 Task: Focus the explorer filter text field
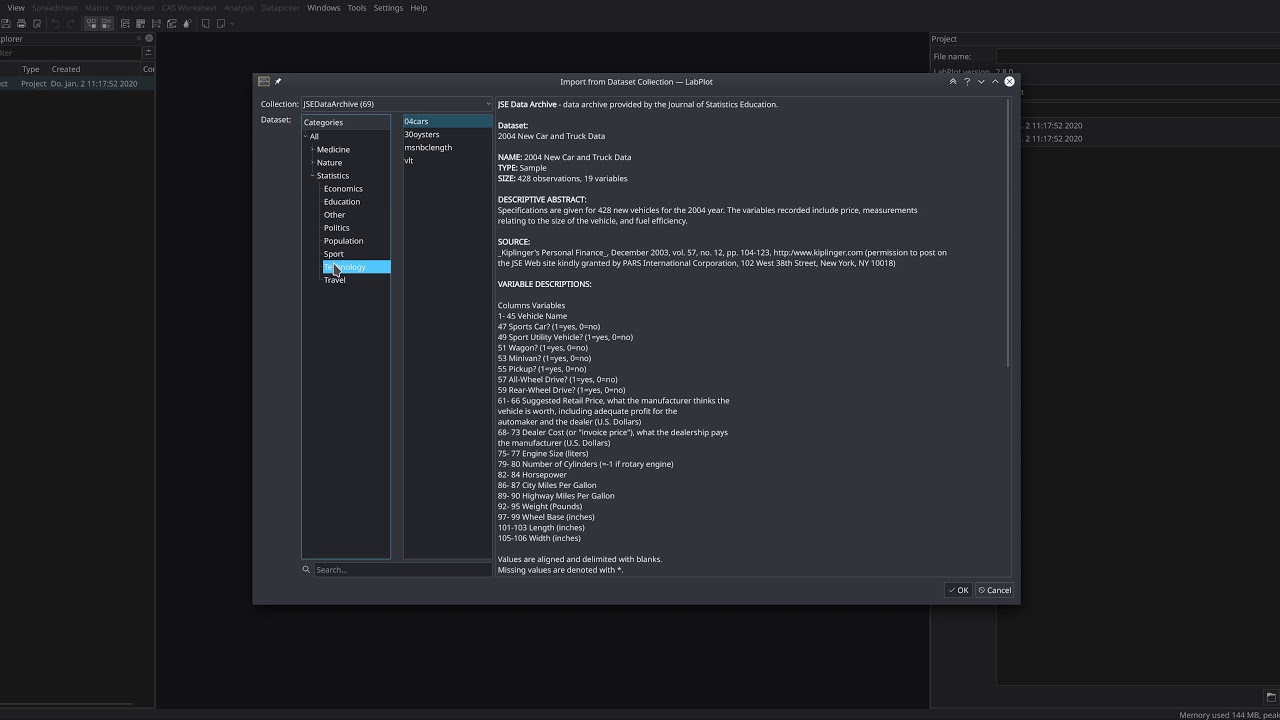[70, 52]
